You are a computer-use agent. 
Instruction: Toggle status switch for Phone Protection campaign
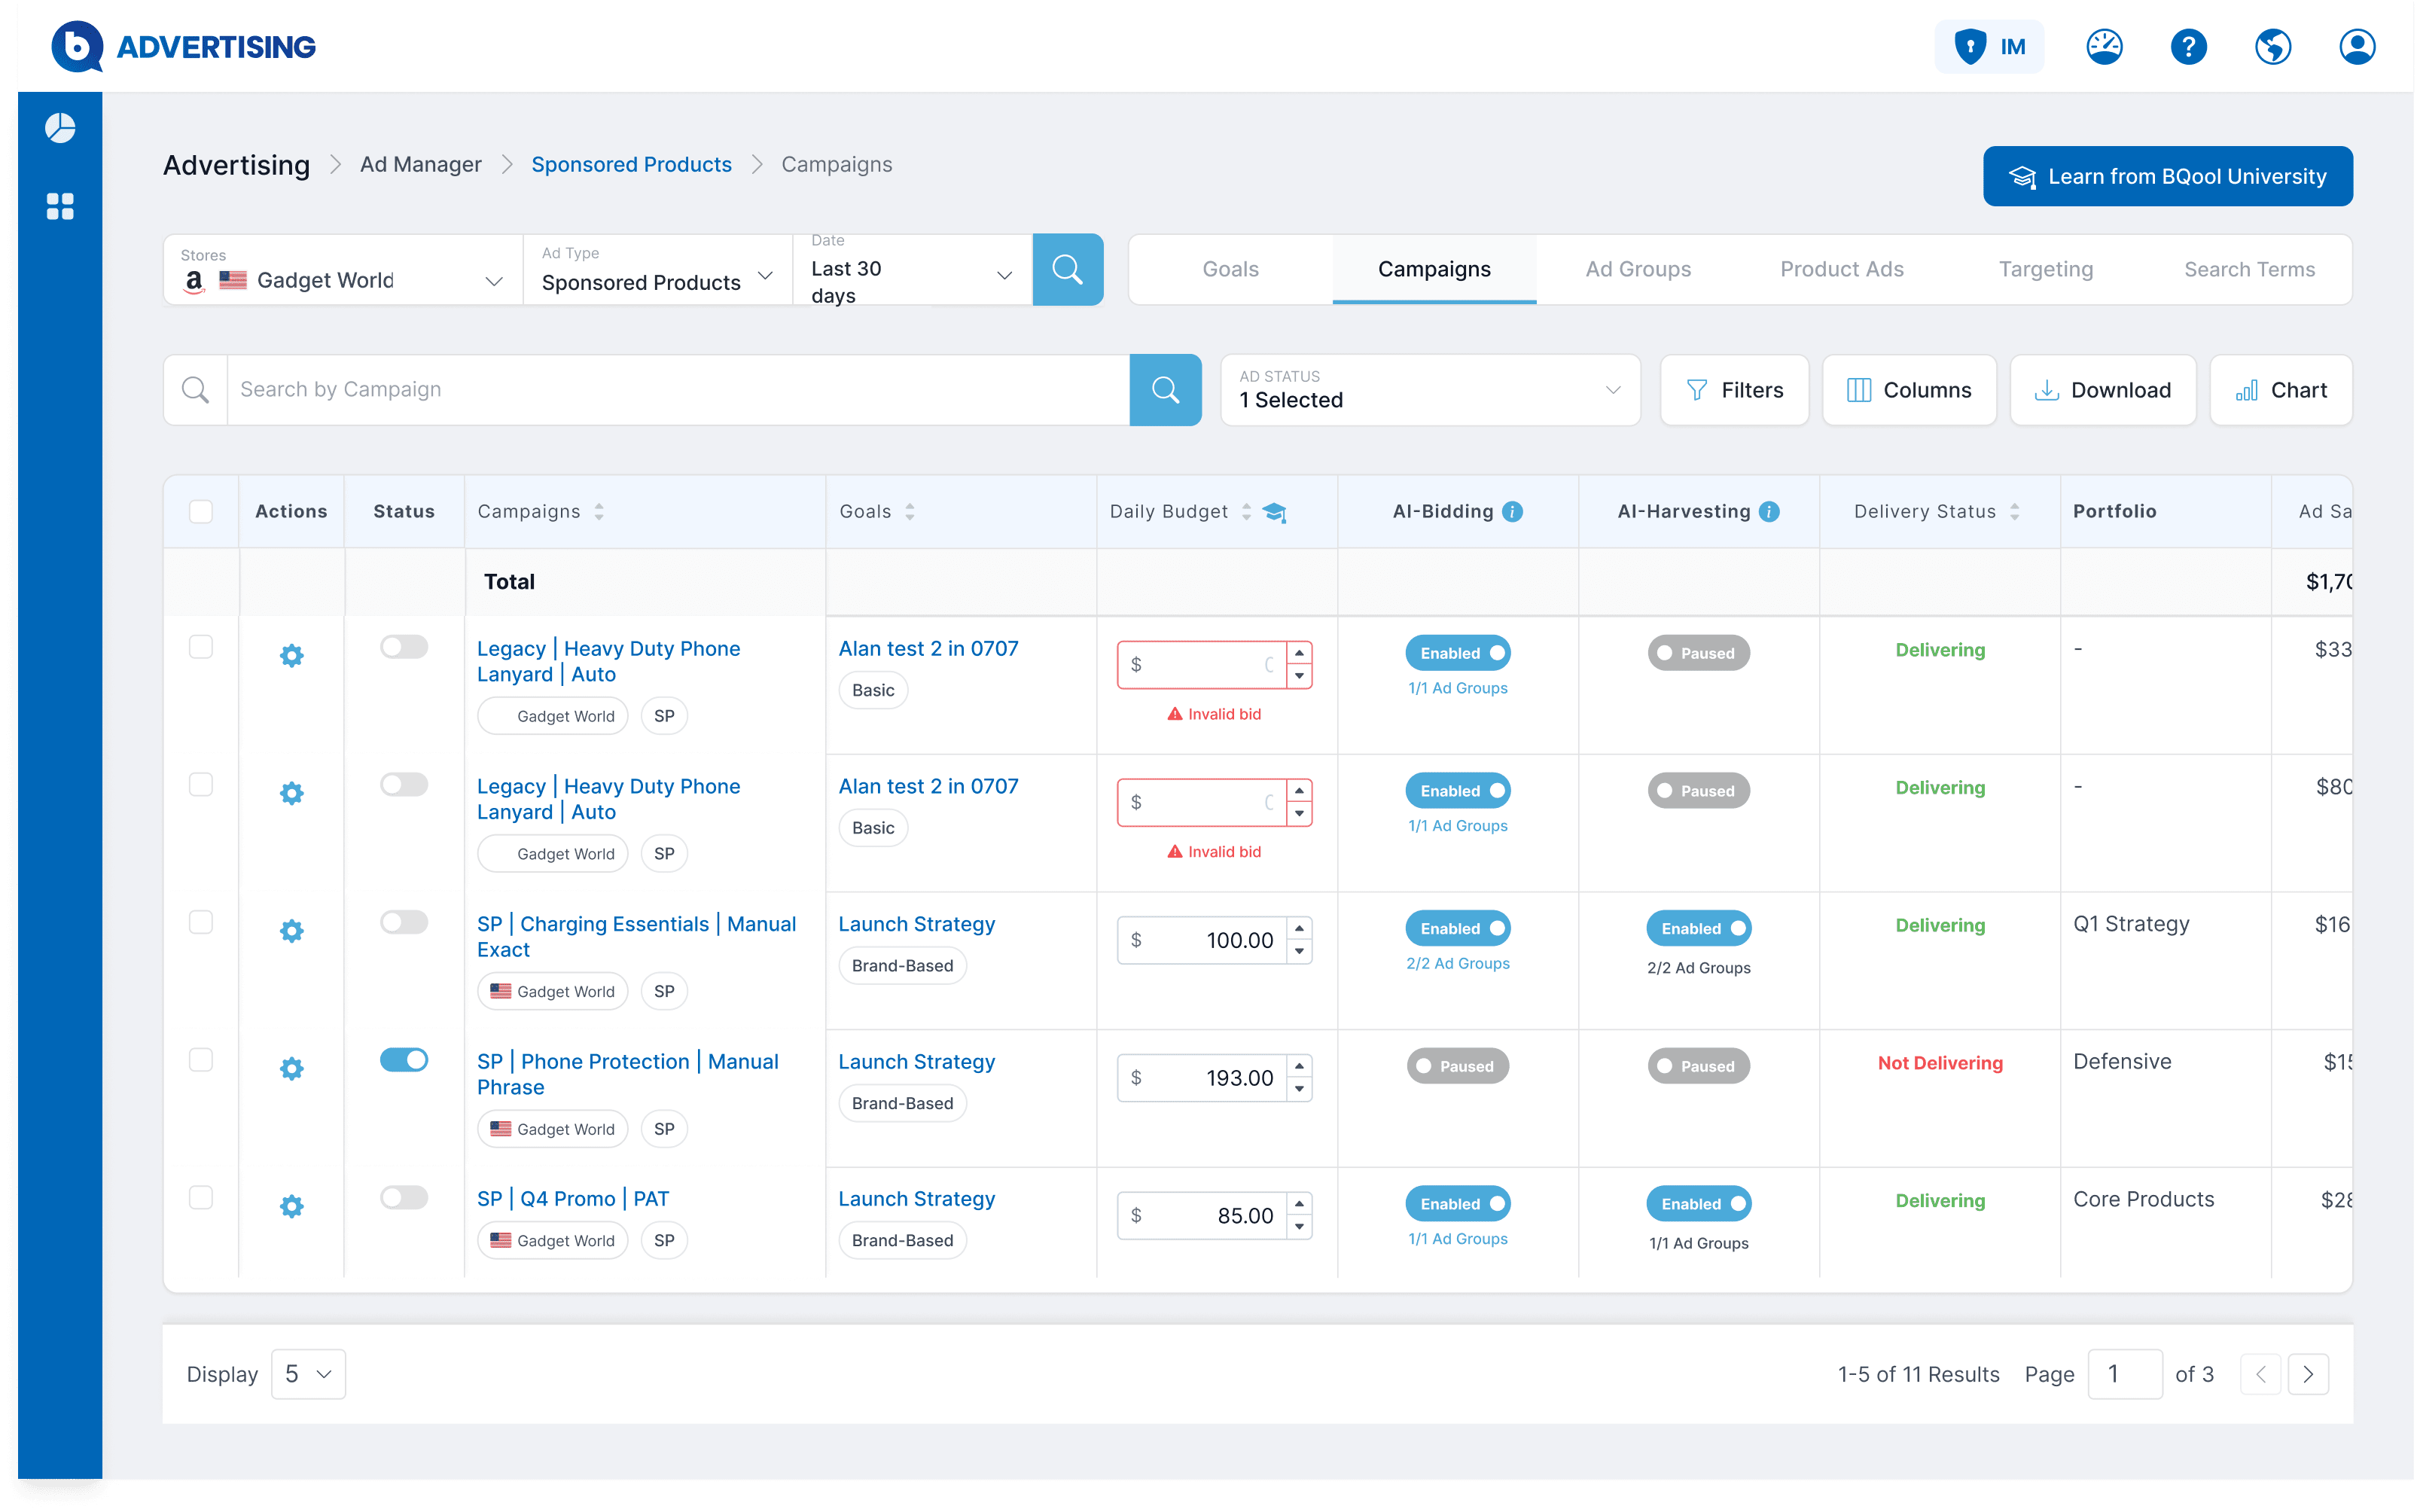404,1059
